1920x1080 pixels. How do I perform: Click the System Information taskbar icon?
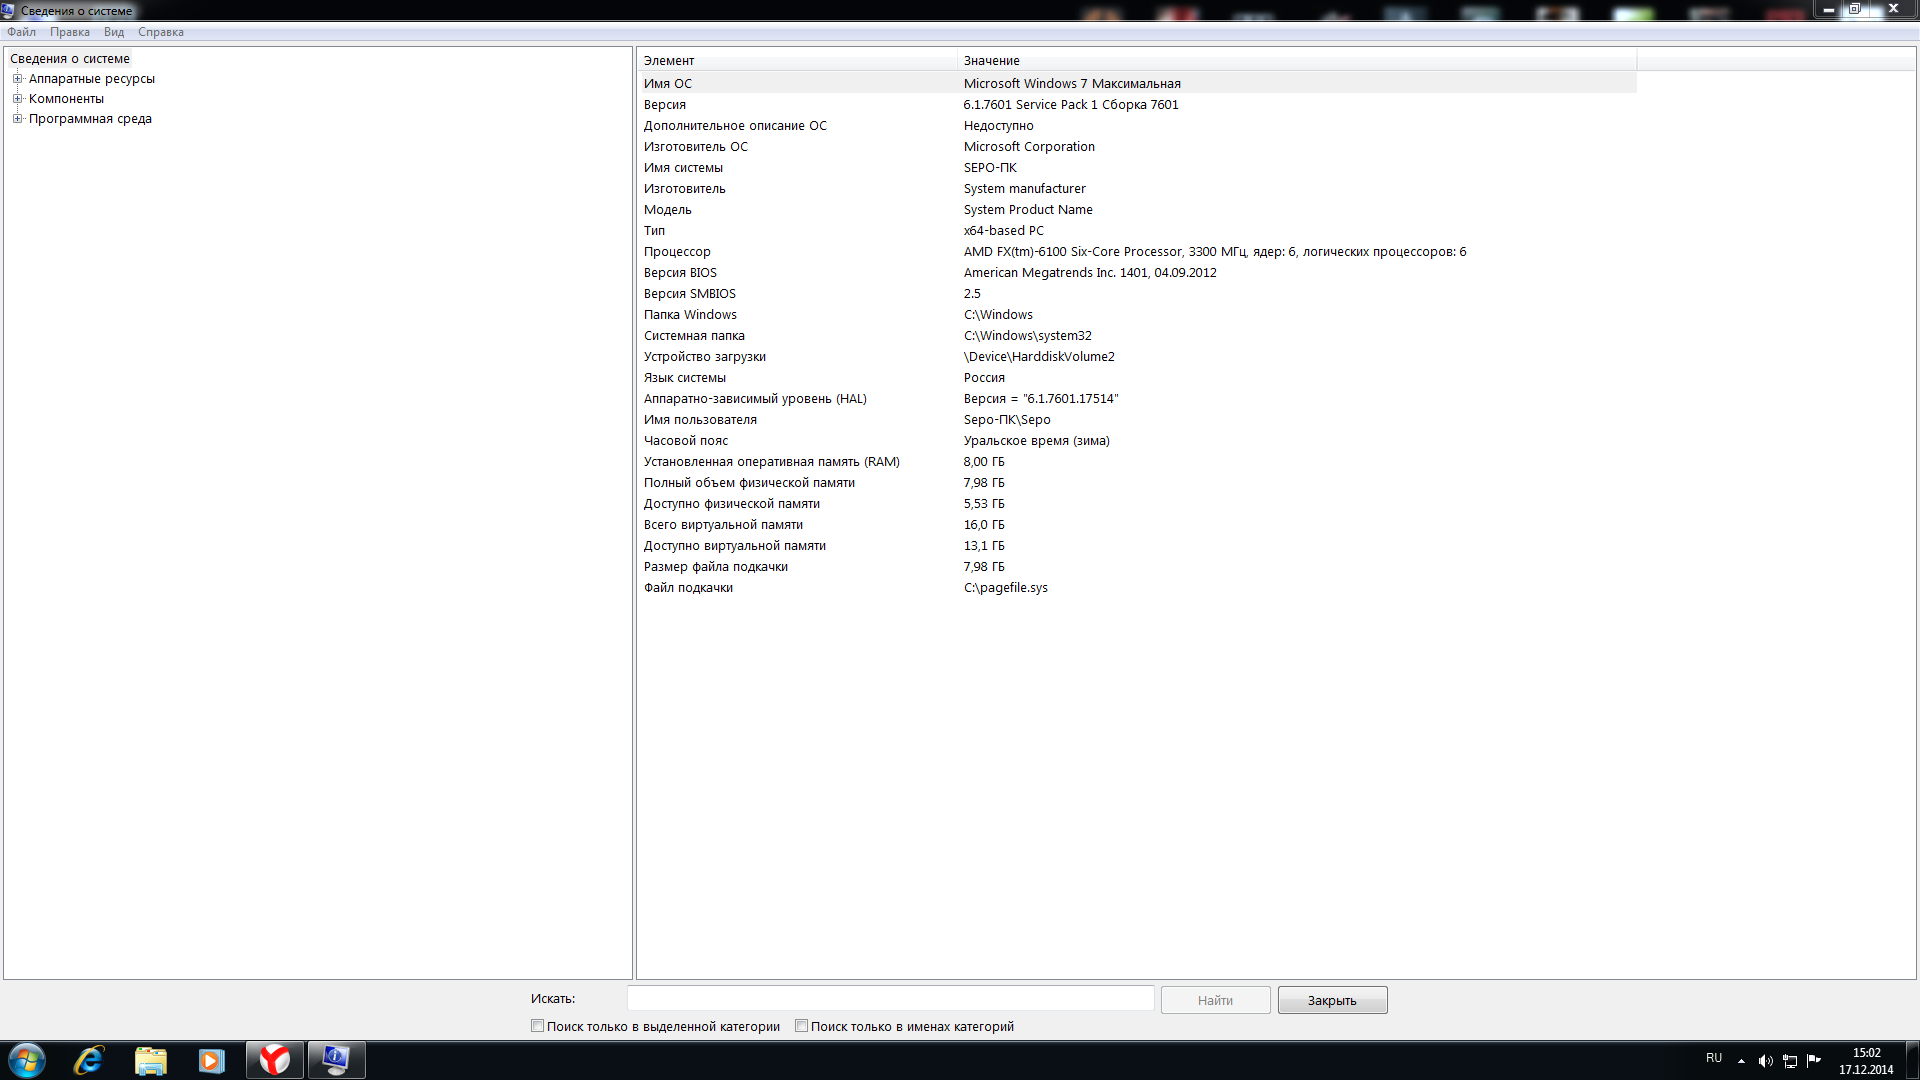(x=336, y=1060)
